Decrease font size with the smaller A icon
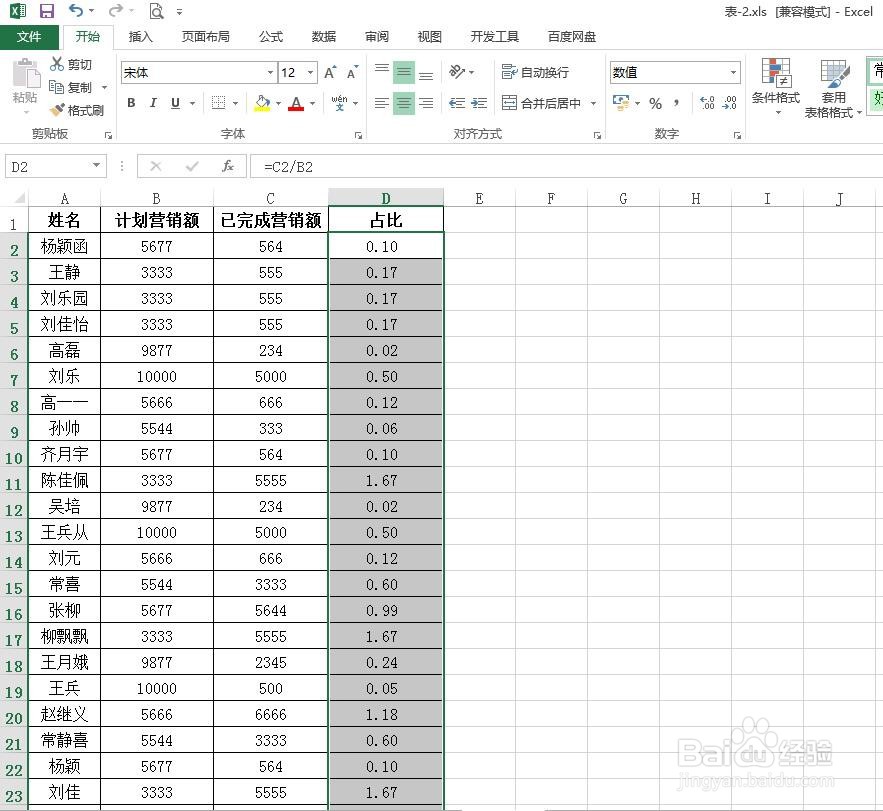883x811 pixels. click(352, 73)
